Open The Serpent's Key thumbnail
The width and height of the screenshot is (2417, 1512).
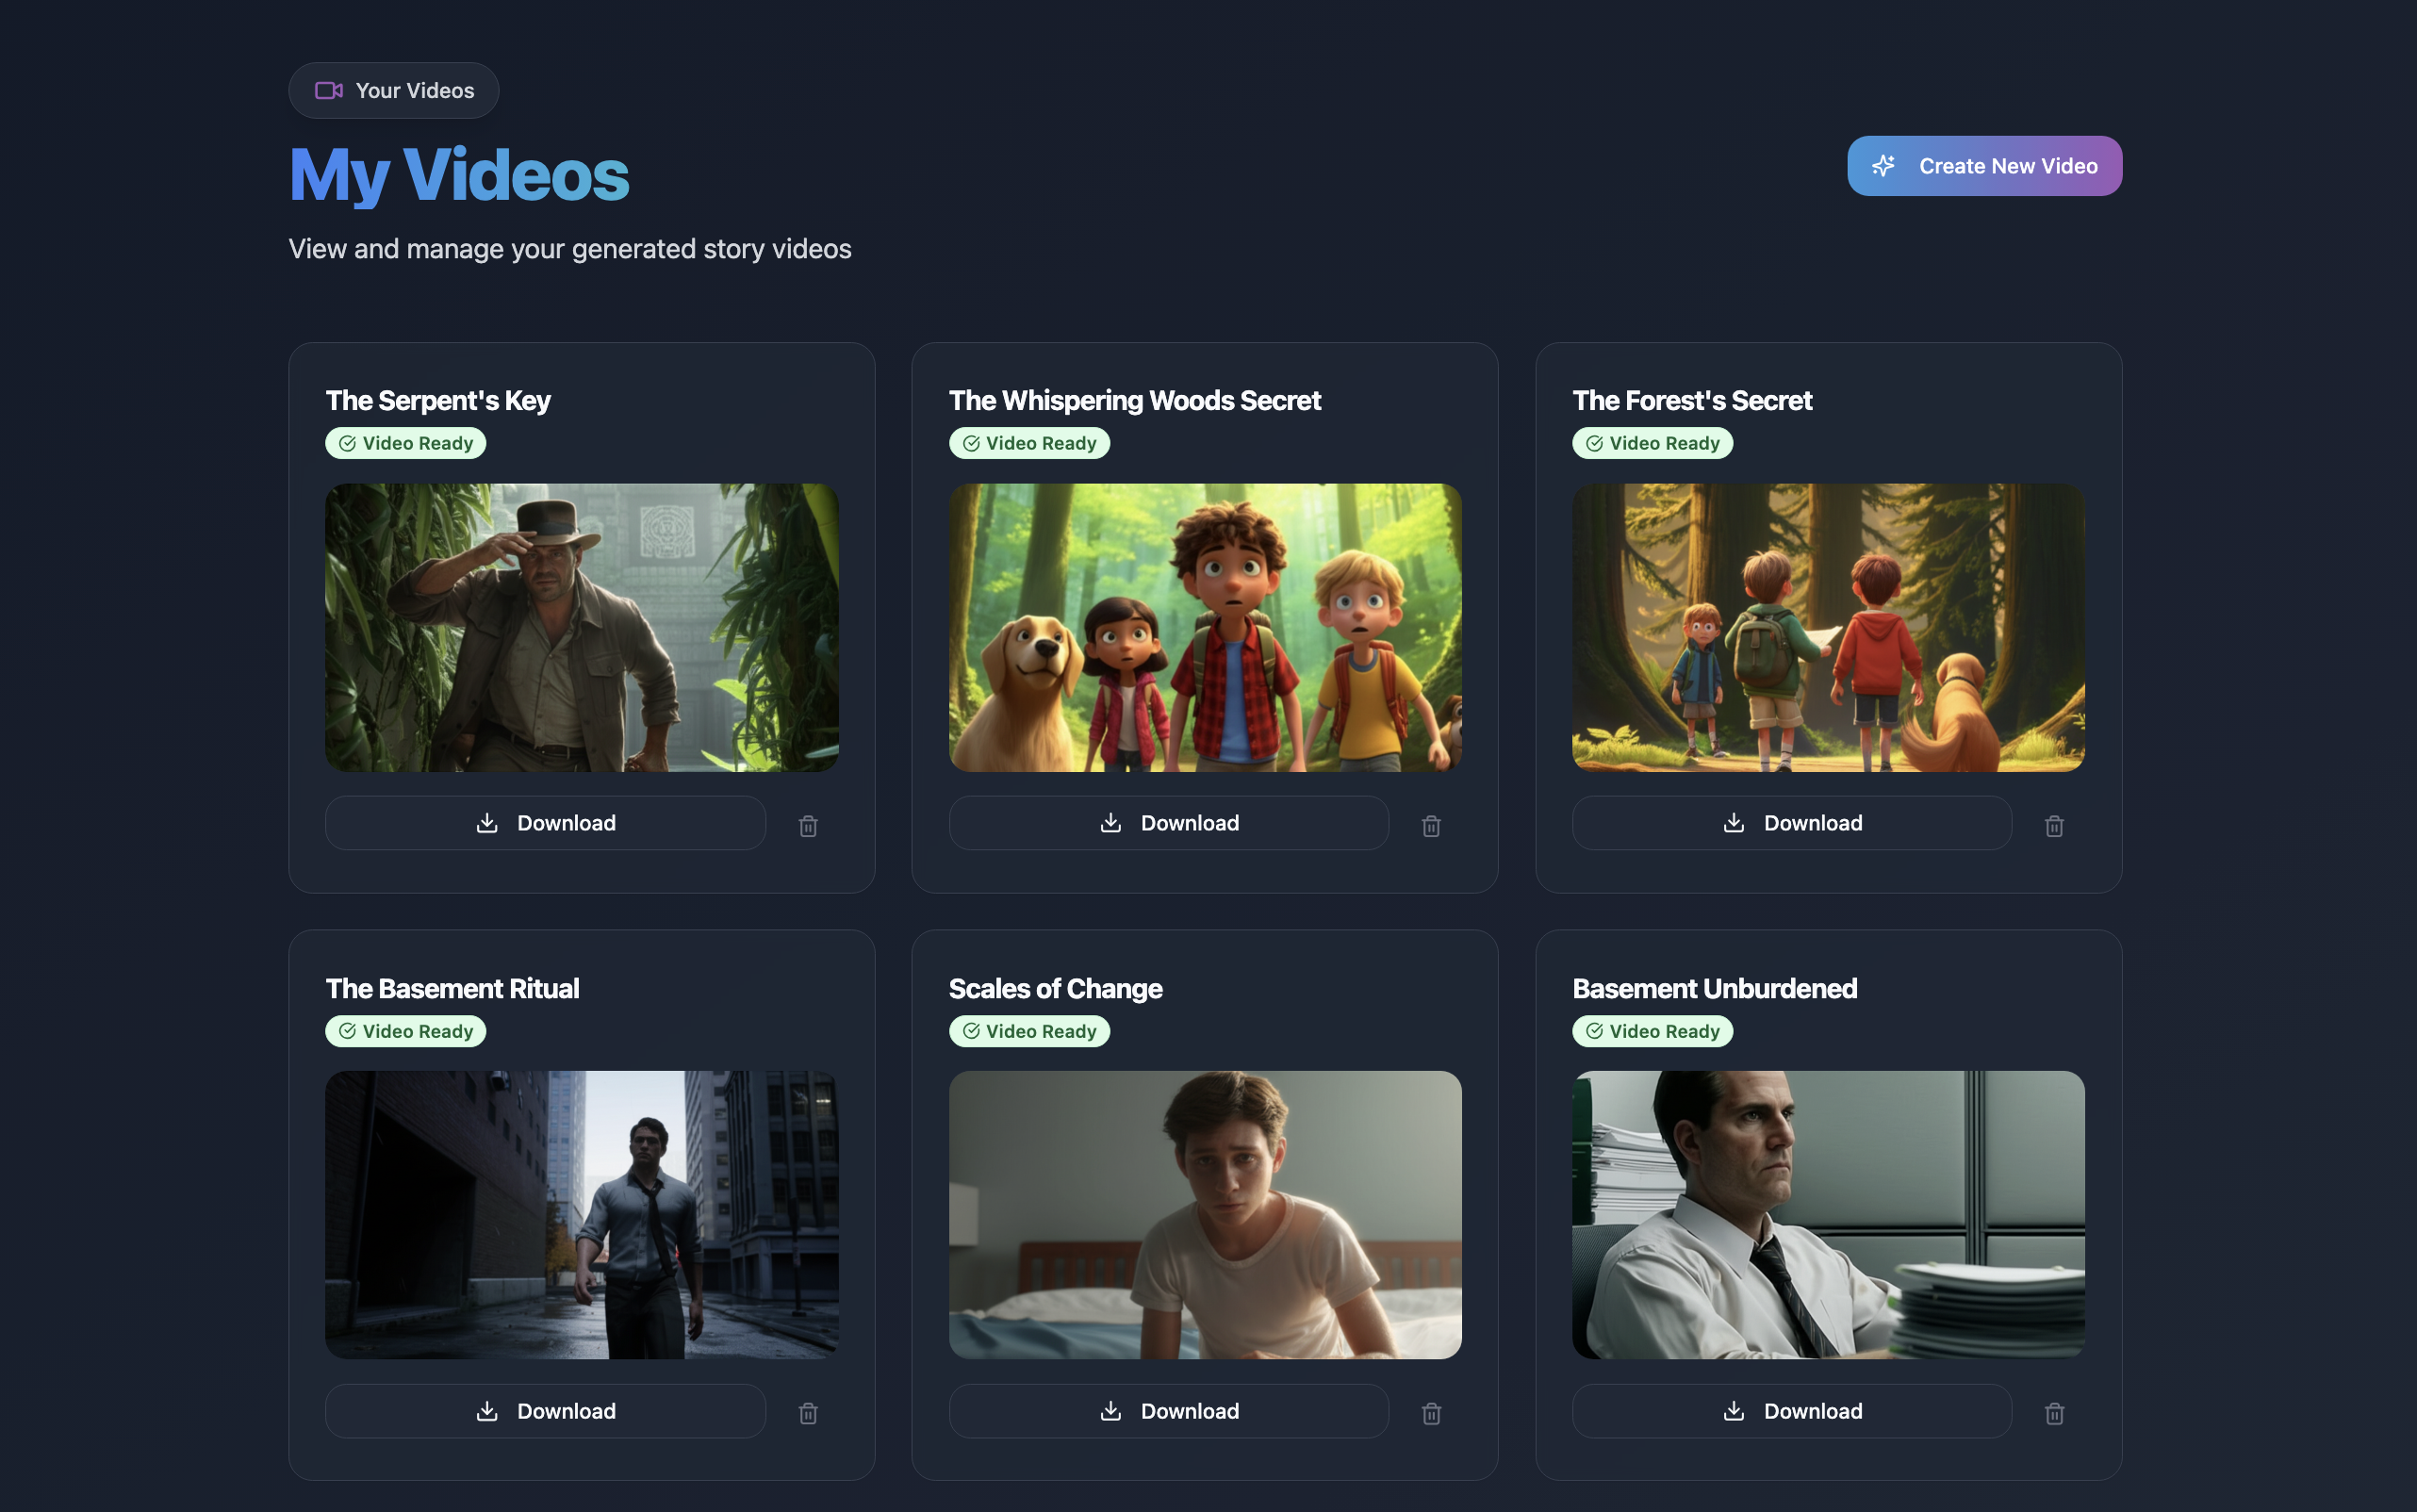pyautogui.click(x=581, y=627)
